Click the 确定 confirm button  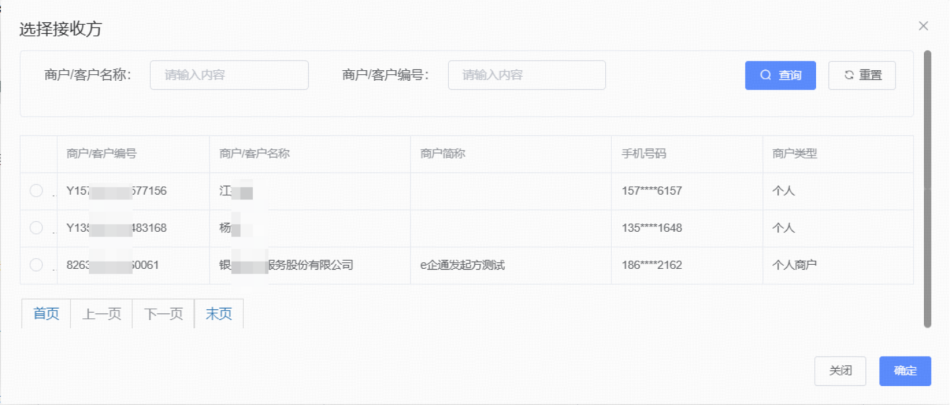tap(905, 371)
